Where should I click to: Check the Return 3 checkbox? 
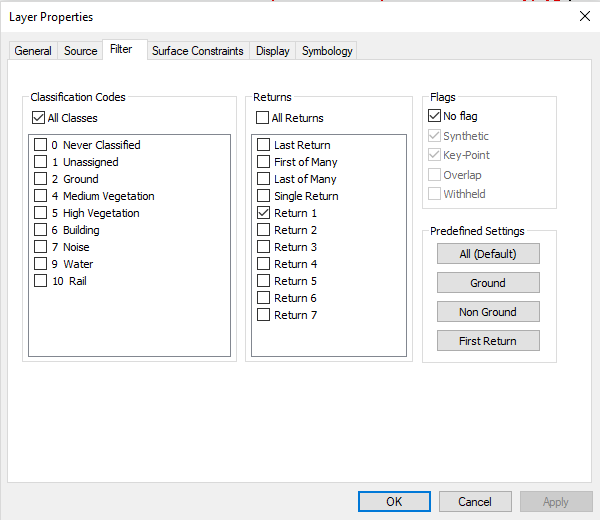263,247
